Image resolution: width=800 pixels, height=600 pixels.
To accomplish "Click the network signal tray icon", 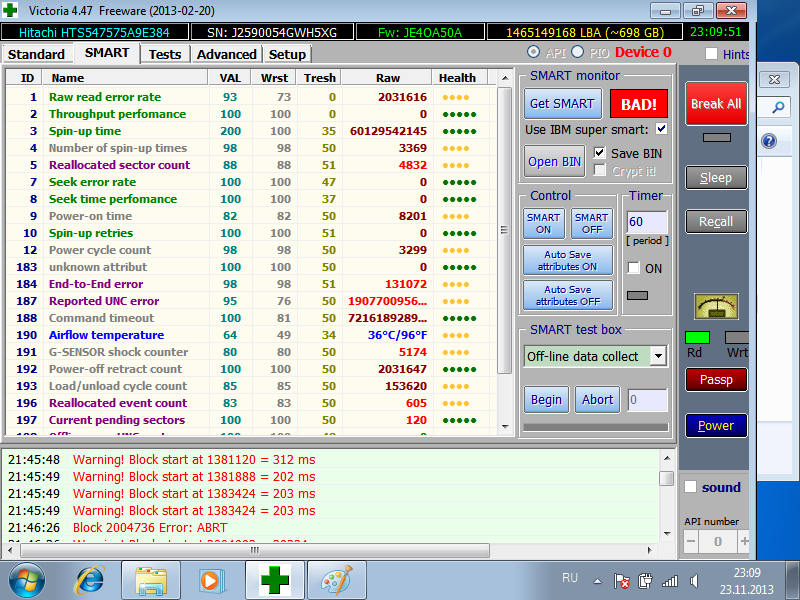I will (669, 581).
